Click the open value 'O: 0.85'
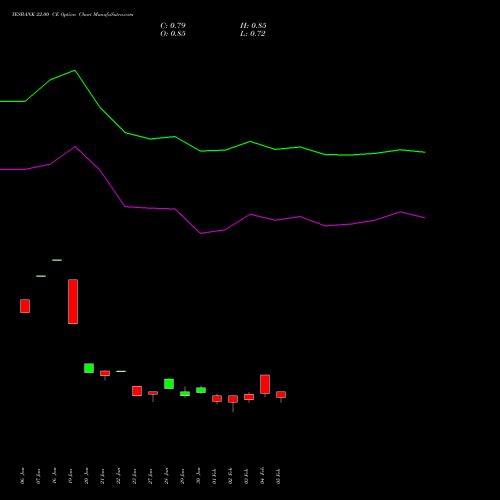The image size is (500, 500). [173, 34]
